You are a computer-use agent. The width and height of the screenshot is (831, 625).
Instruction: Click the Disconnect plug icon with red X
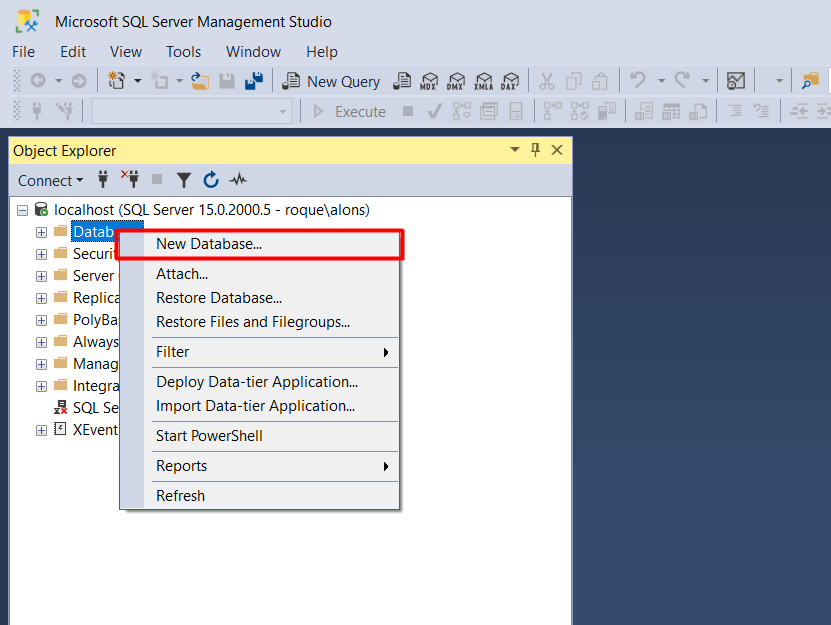(x=130, y=180)
